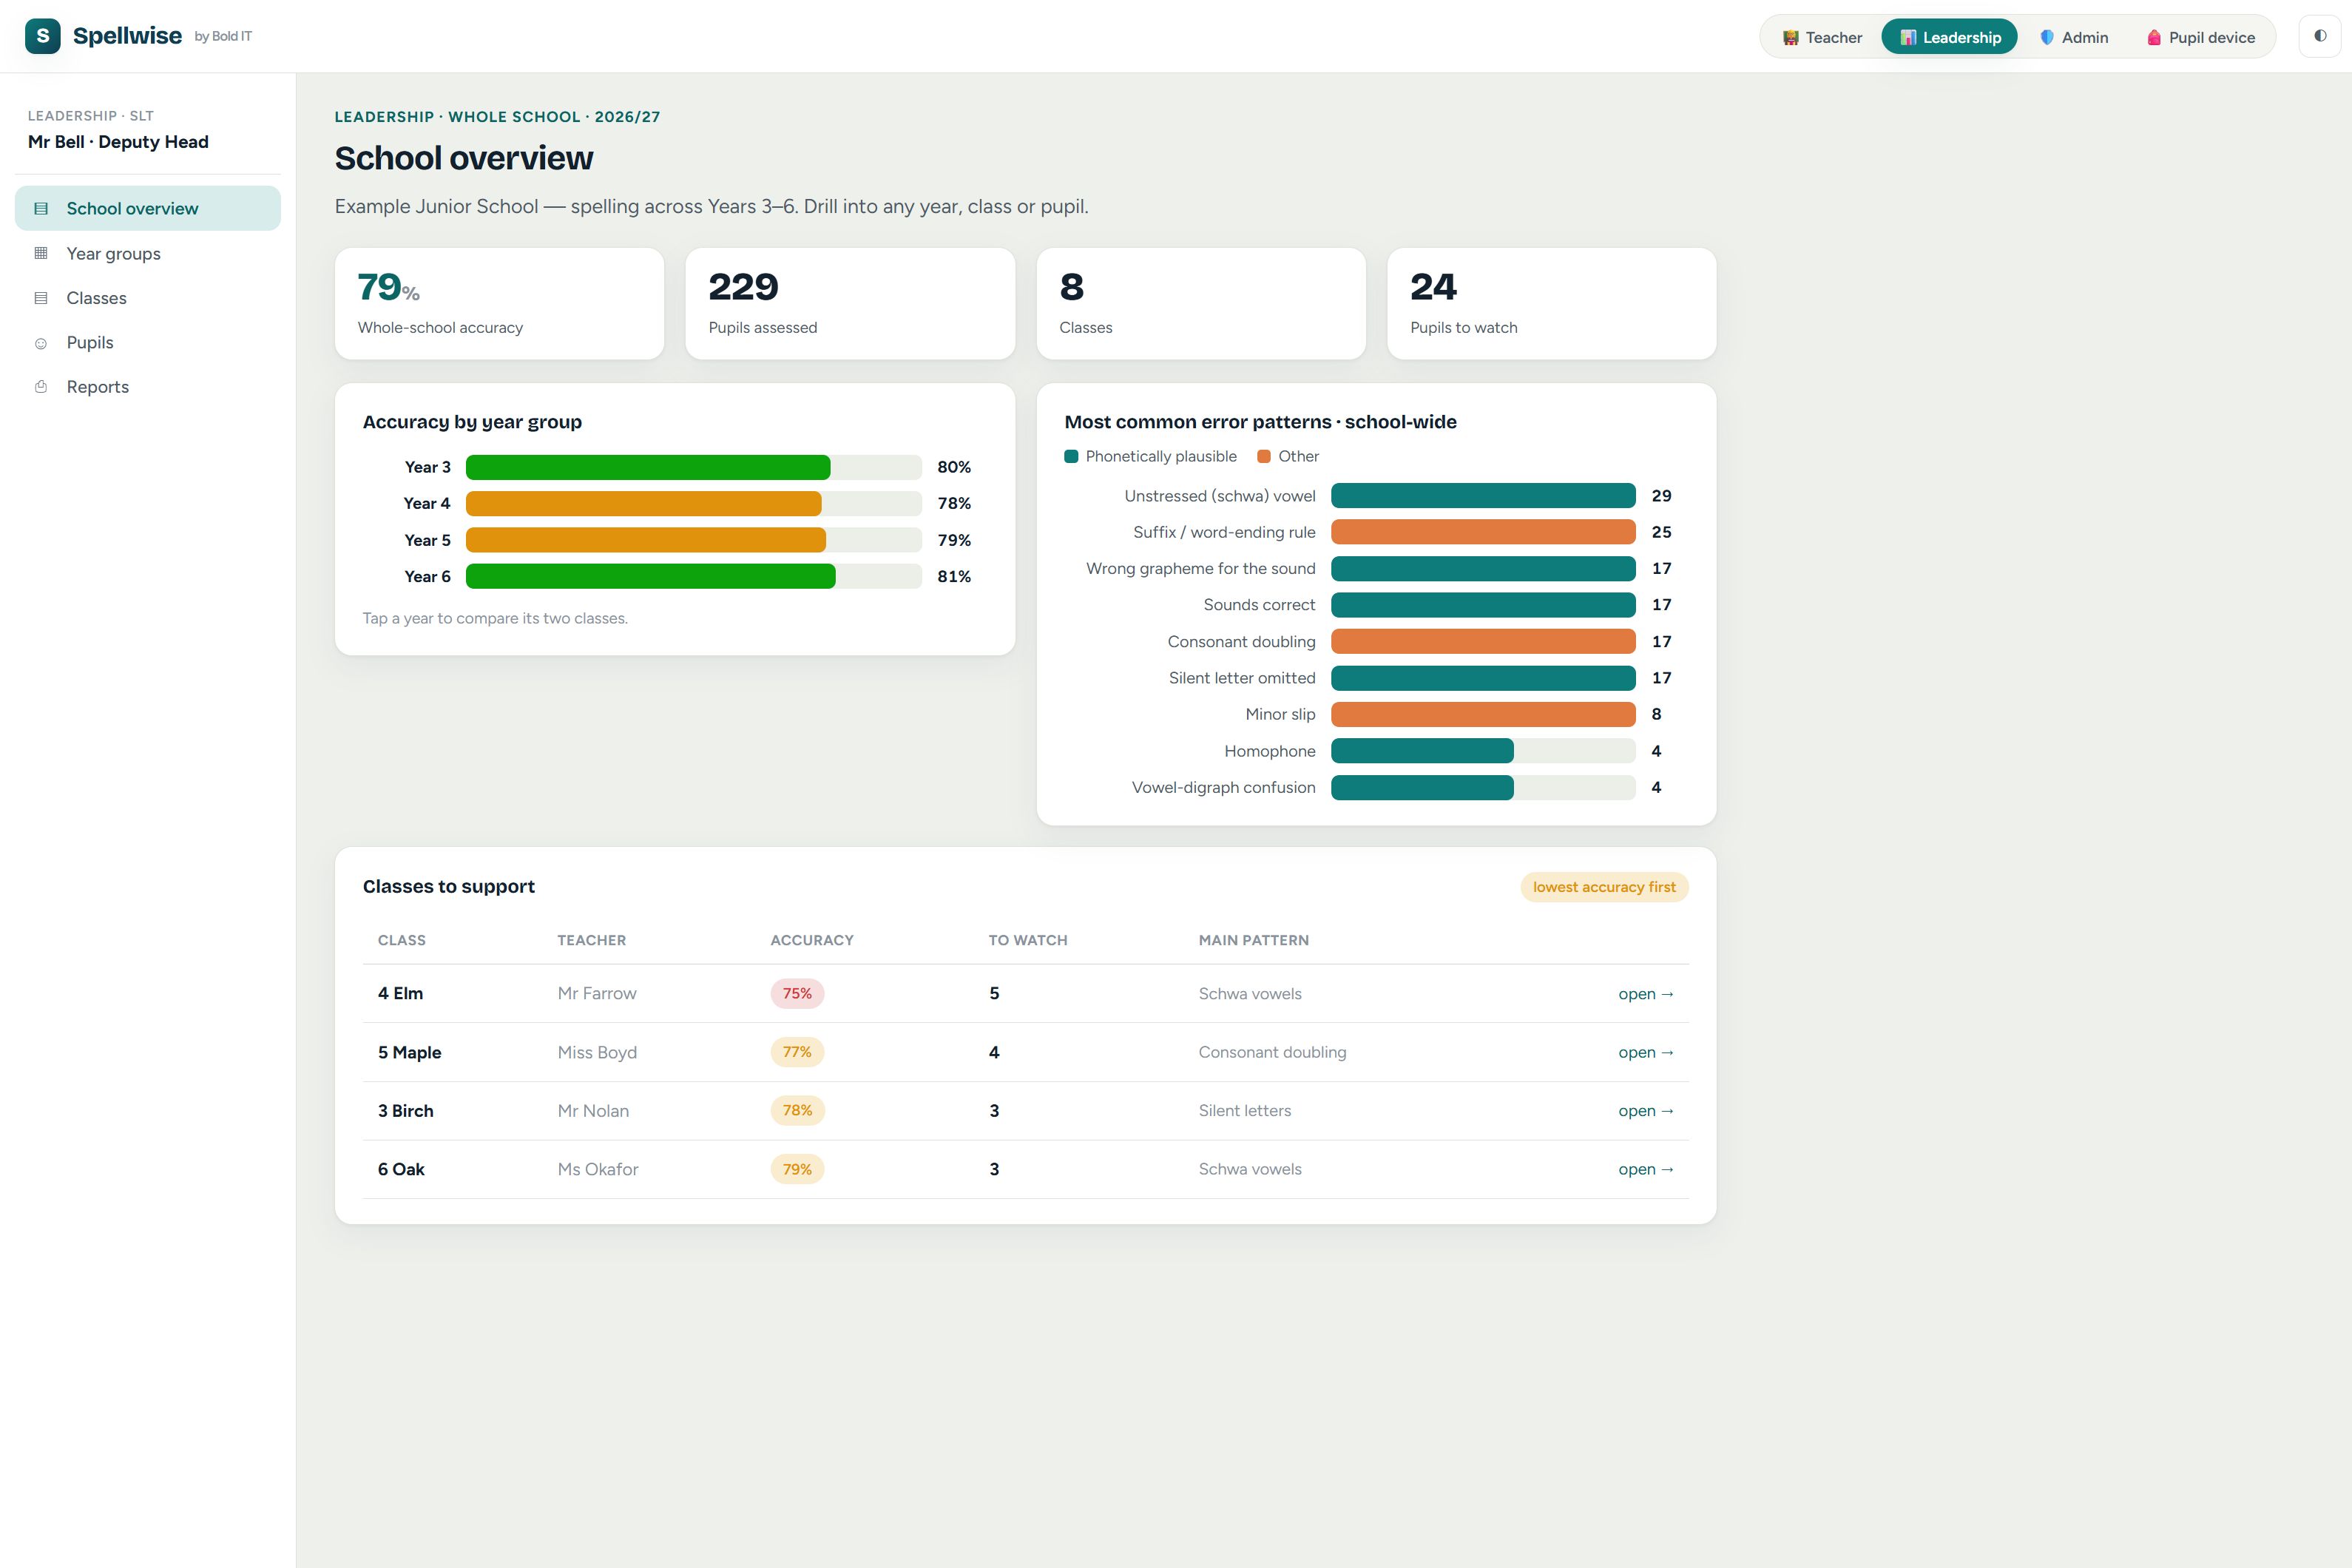Viewport: 2352px width, 1568px height.
Task: Switch to the Admin view
Action: [2073, 37]
